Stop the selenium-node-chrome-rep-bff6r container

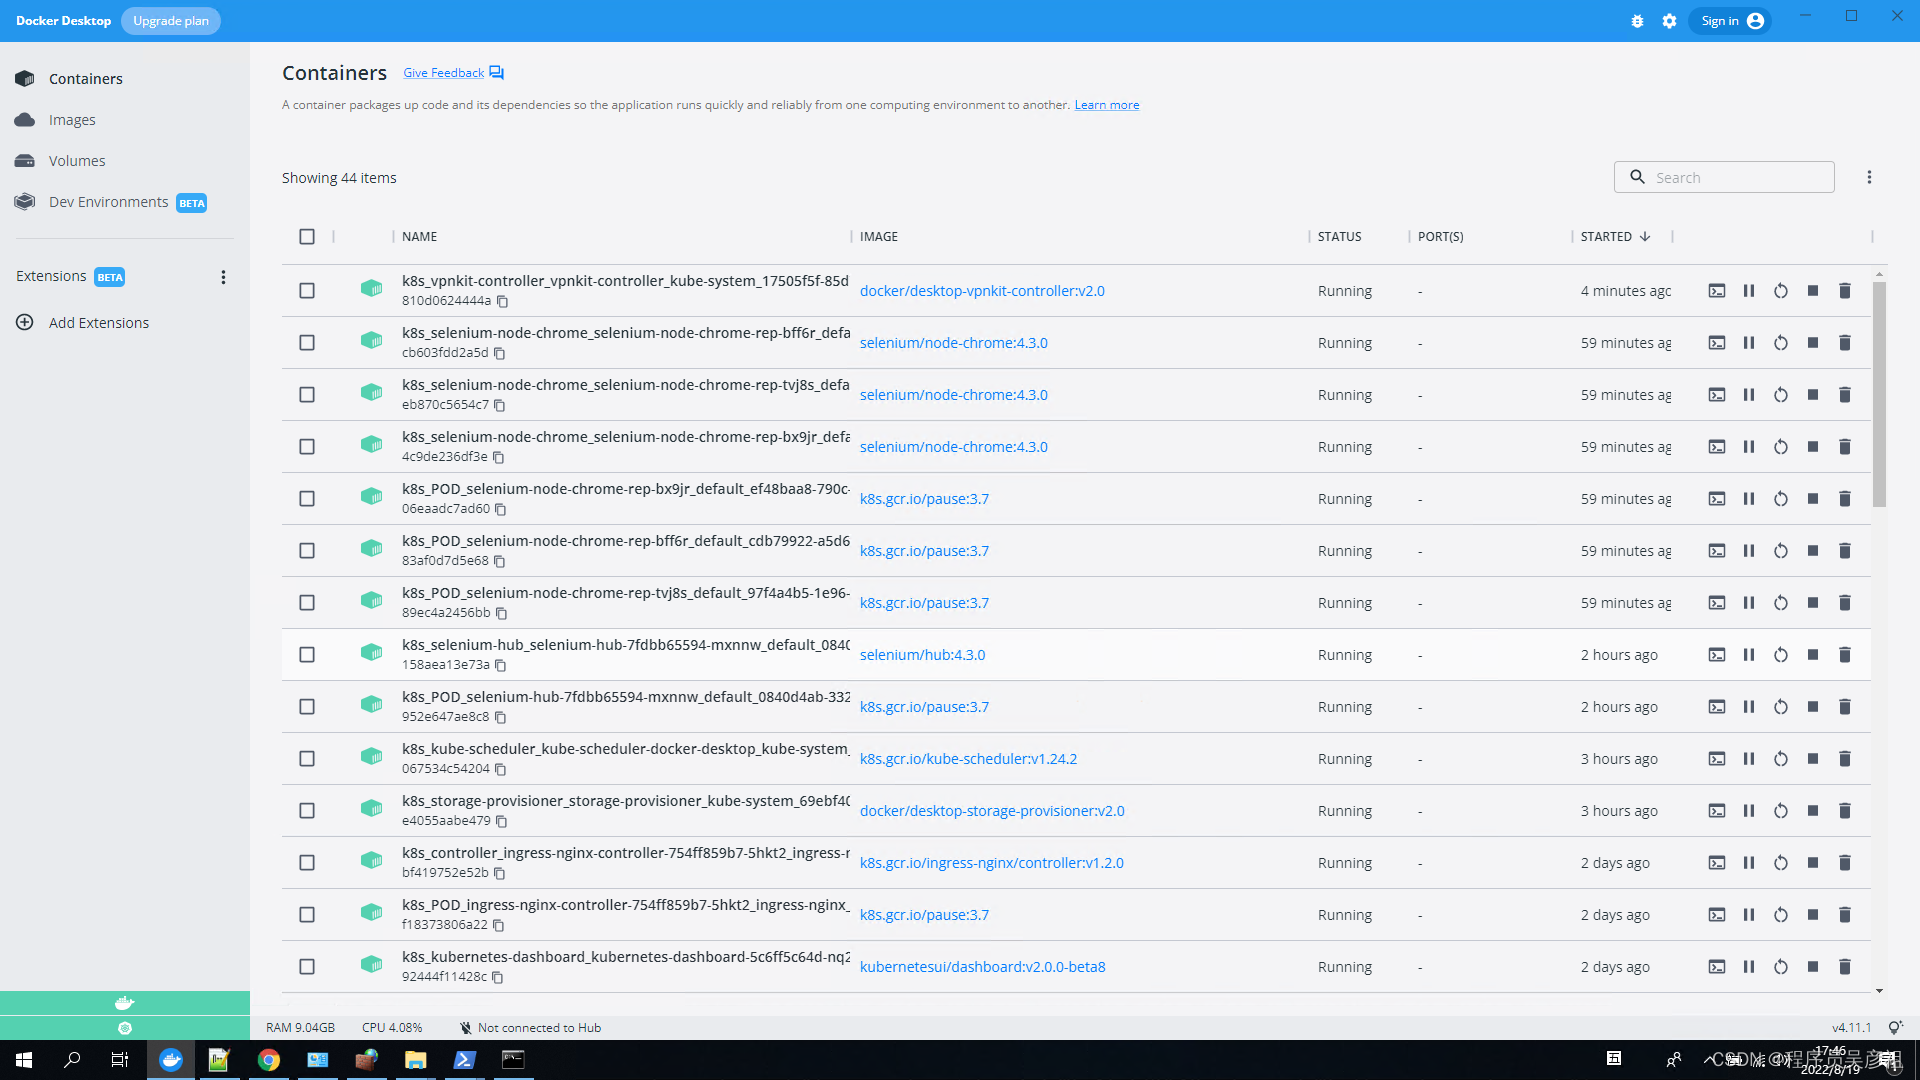coord(1813,343)
